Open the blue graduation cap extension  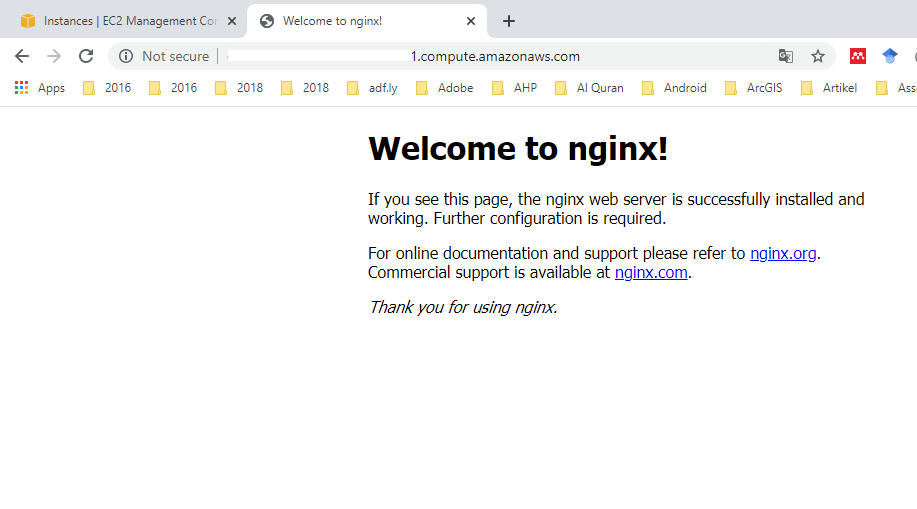[x=890, y=56]
